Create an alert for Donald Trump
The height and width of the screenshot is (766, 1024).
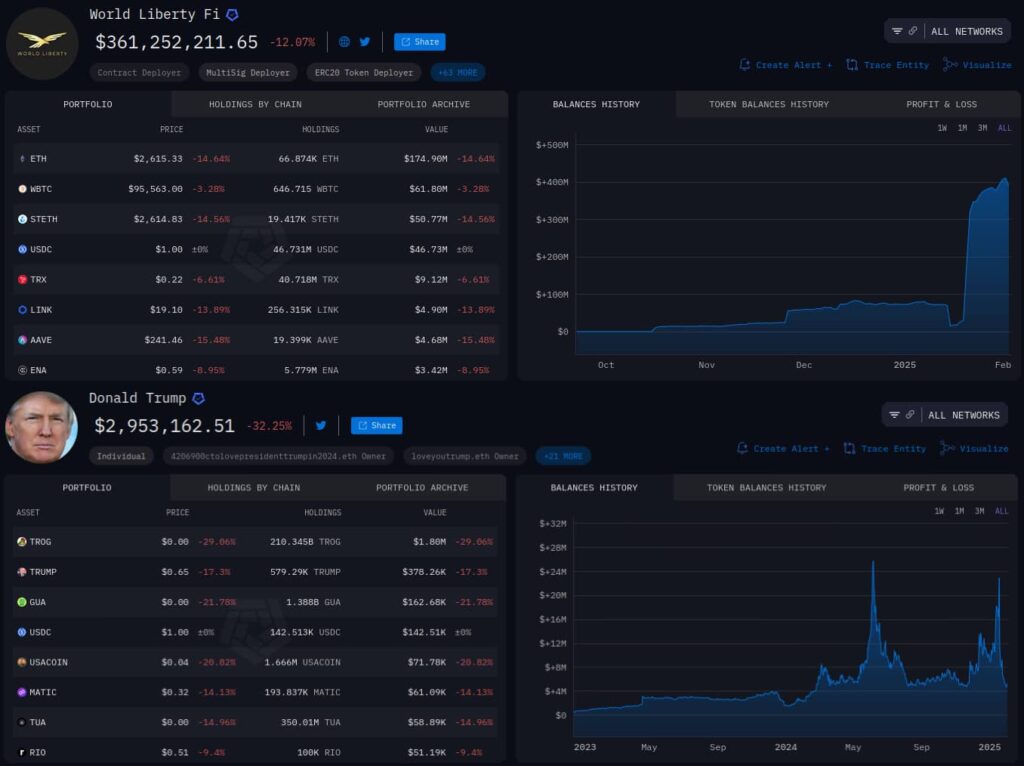(783, 448)
